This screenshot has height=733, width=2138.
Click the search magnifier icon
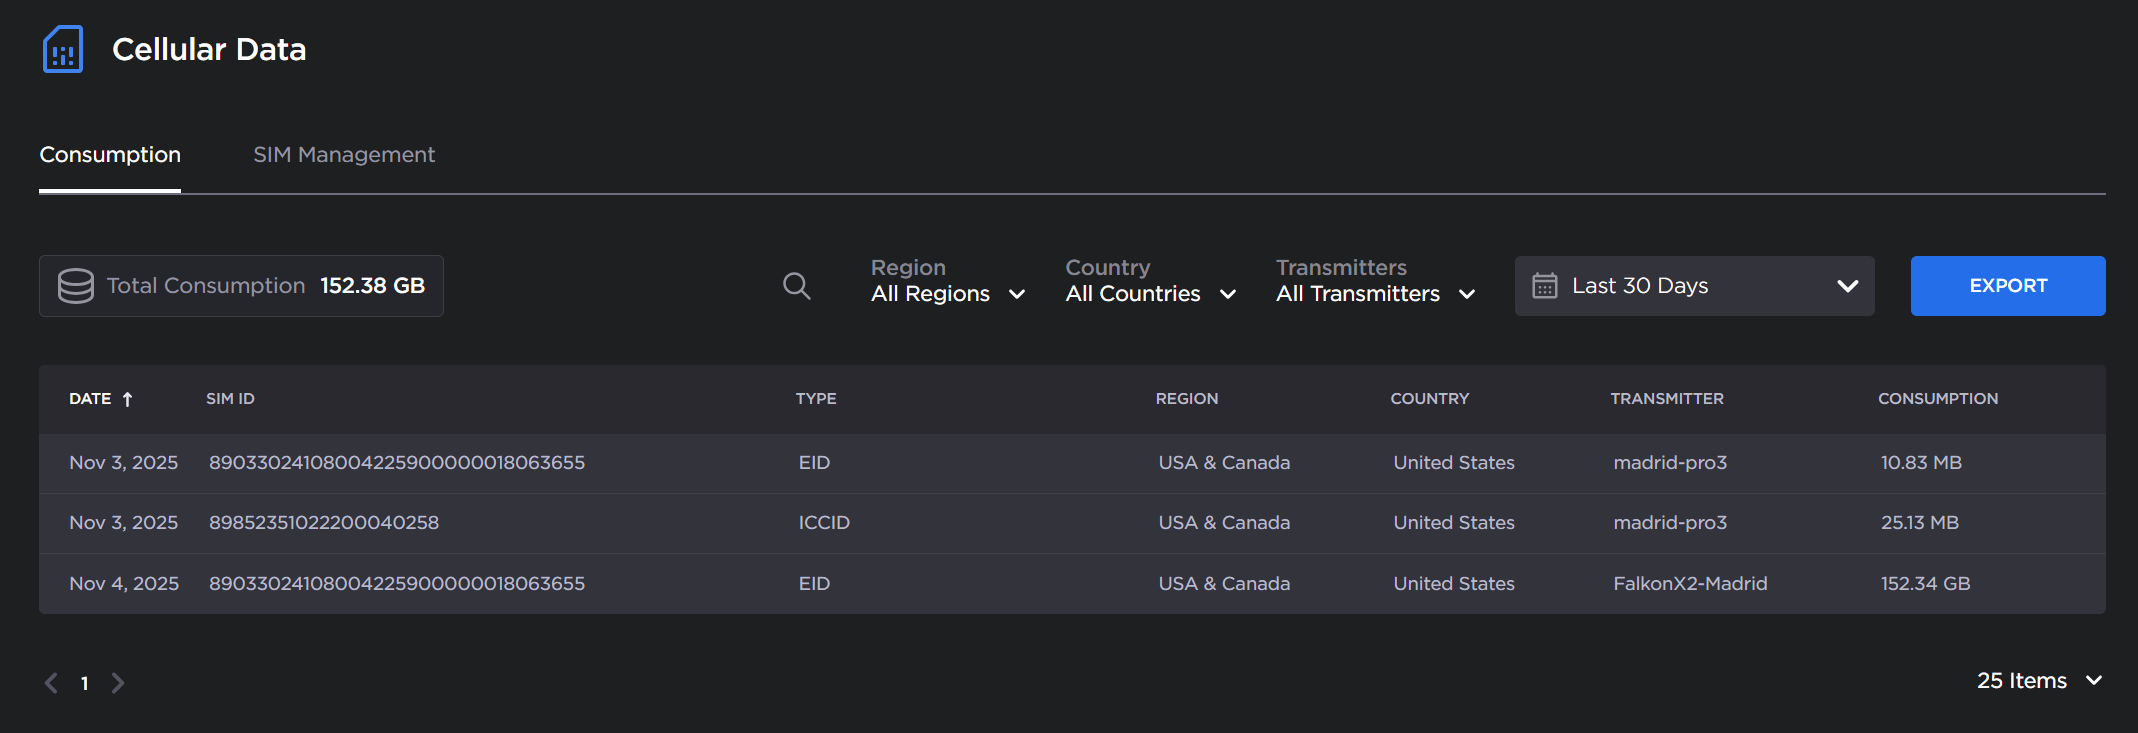[796, 286]
